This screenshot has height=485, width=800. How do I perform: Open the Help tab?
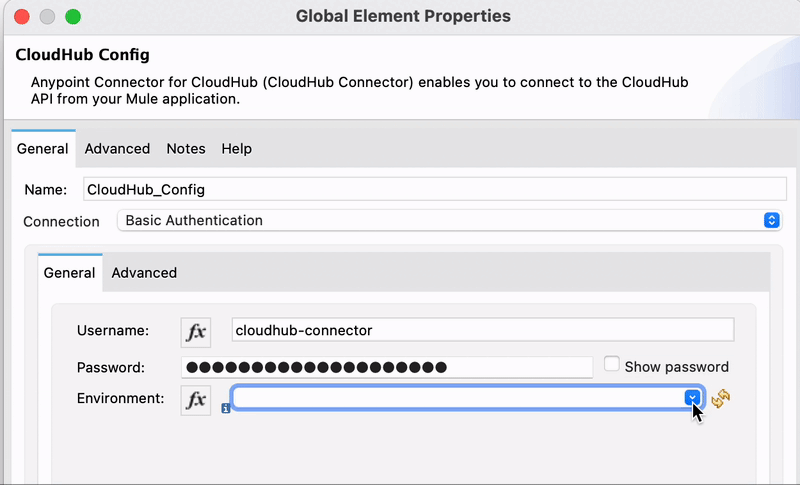[x=237, y=148]
